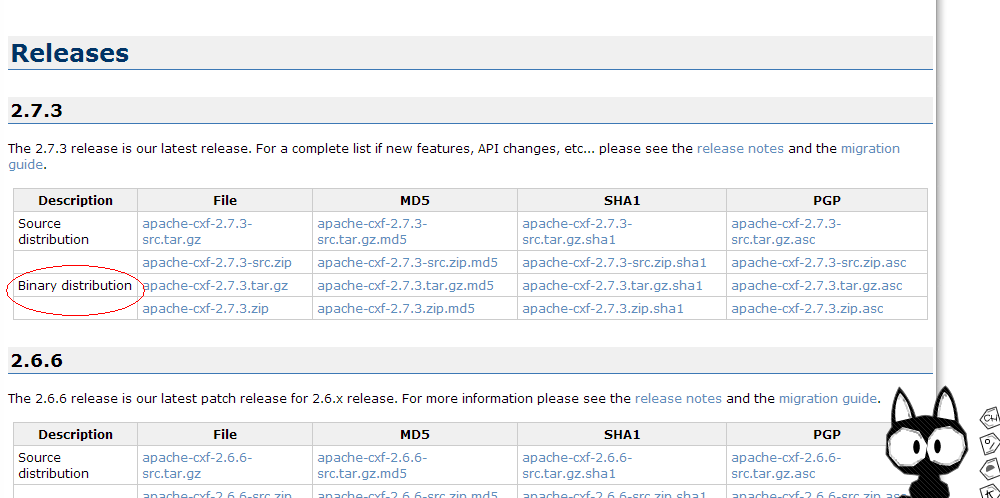Click PGP column header in 2.7.3 table
The image size is (1000, 498).
[827, 200]
